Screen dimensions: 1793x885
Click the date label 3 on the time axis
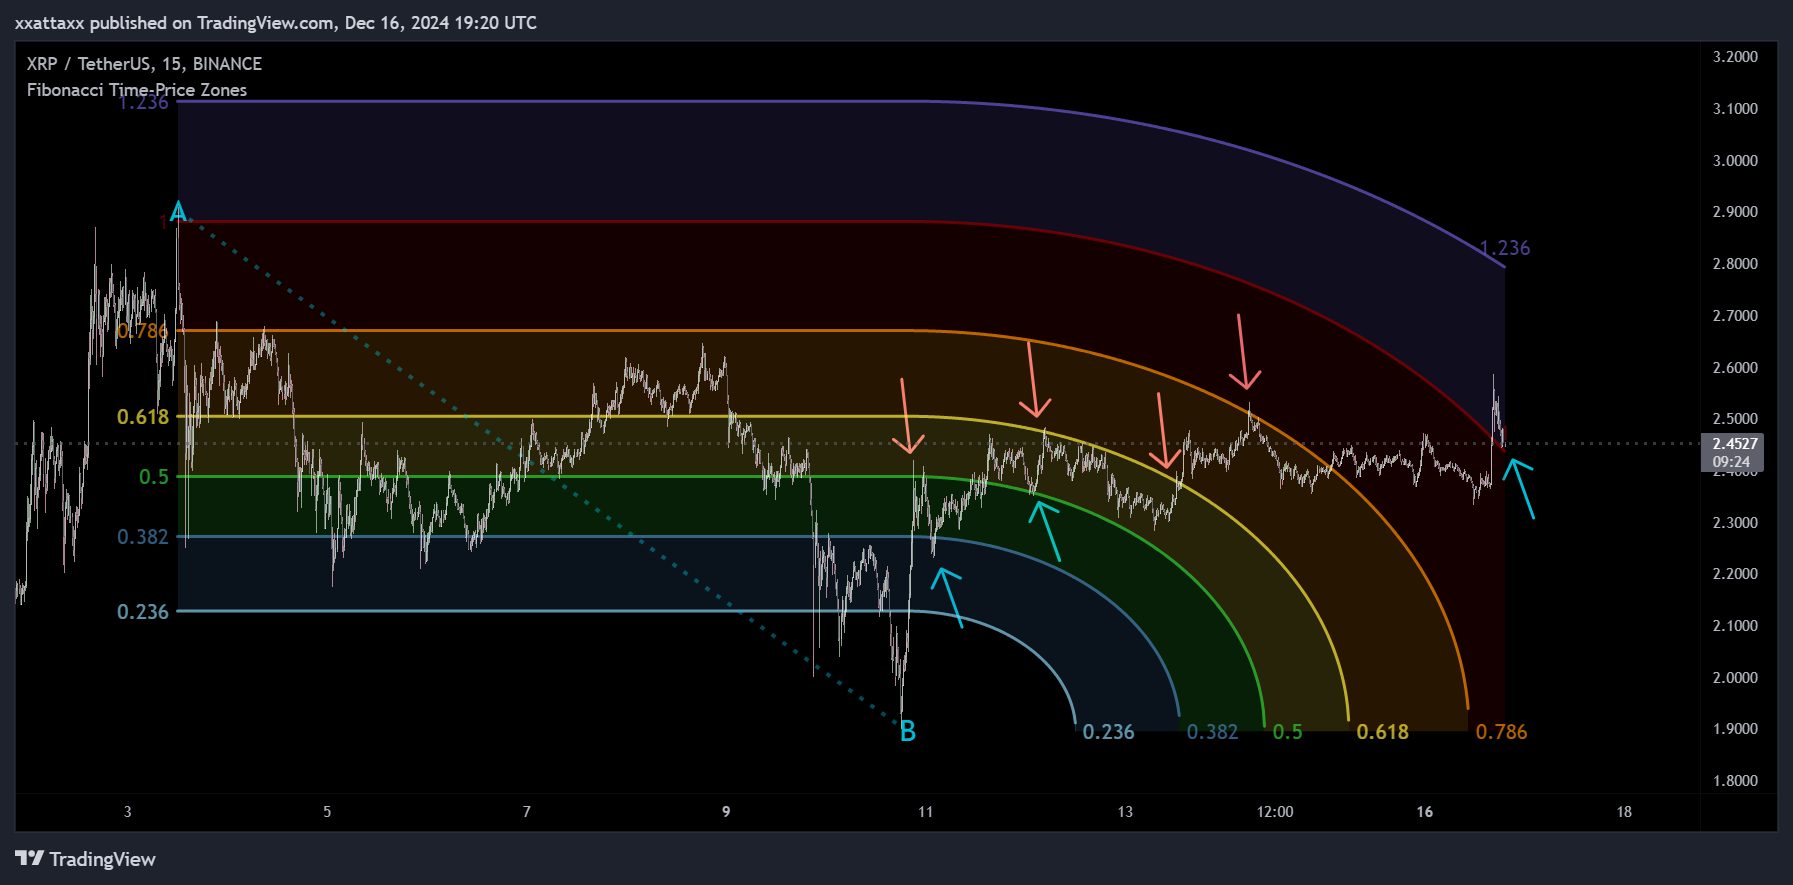pyautogui.click(x=127, y=812)
